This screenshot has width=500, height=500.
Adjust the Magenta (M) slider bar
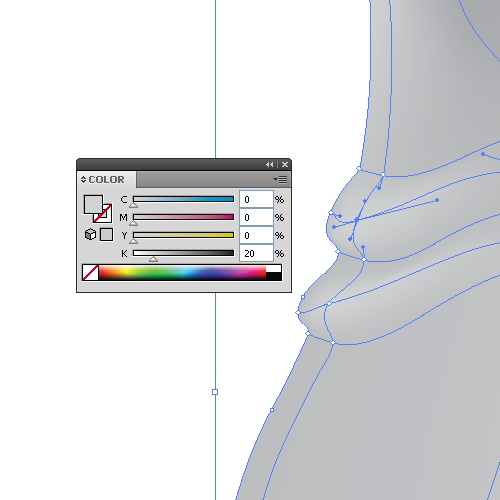coord(183,217)
